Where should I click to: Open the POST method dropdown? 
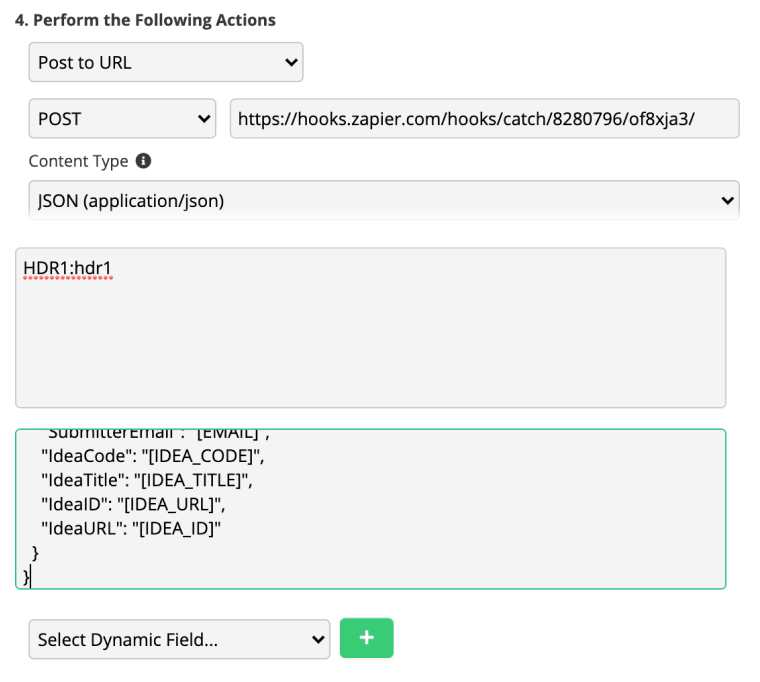(122, 118)
